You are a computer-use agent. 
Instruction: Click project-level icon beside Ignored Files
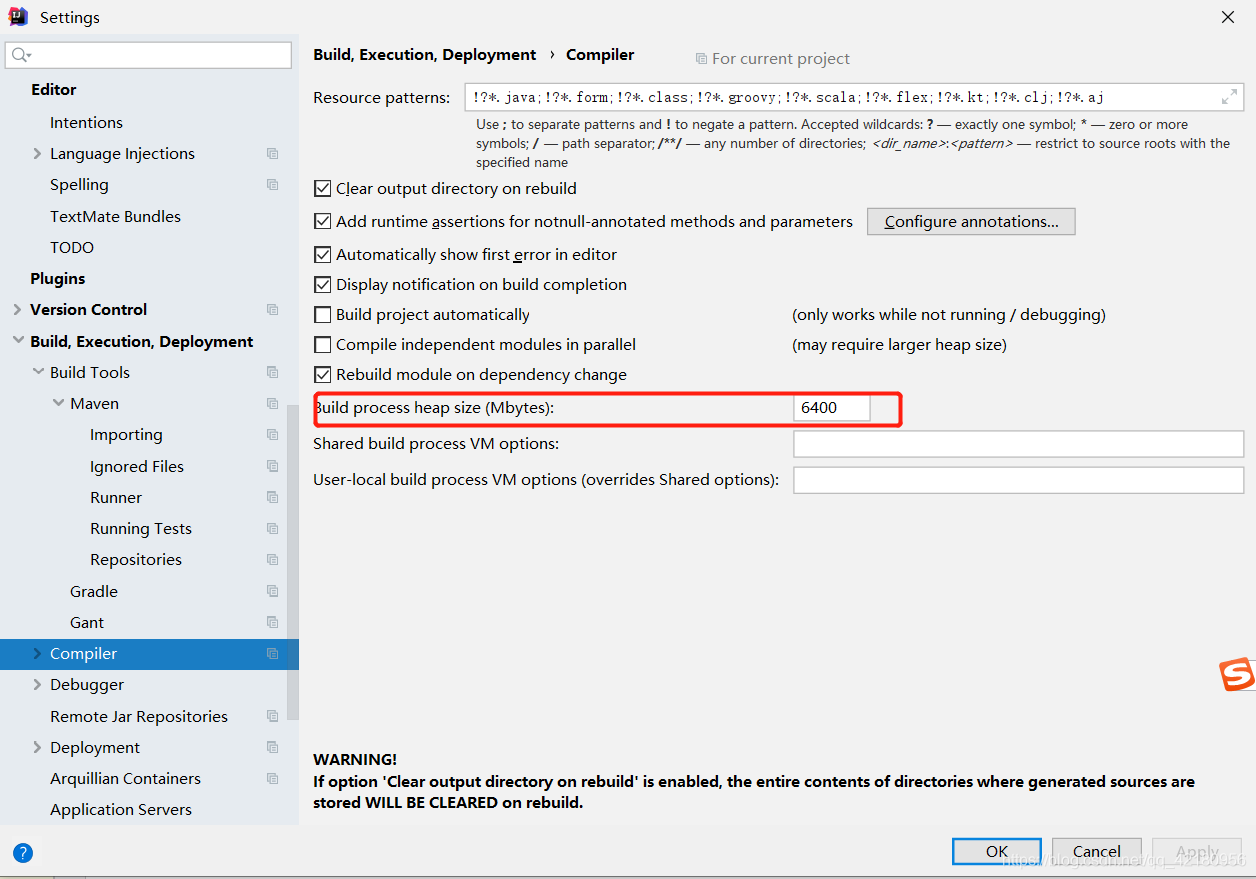[x=272, y=466]
